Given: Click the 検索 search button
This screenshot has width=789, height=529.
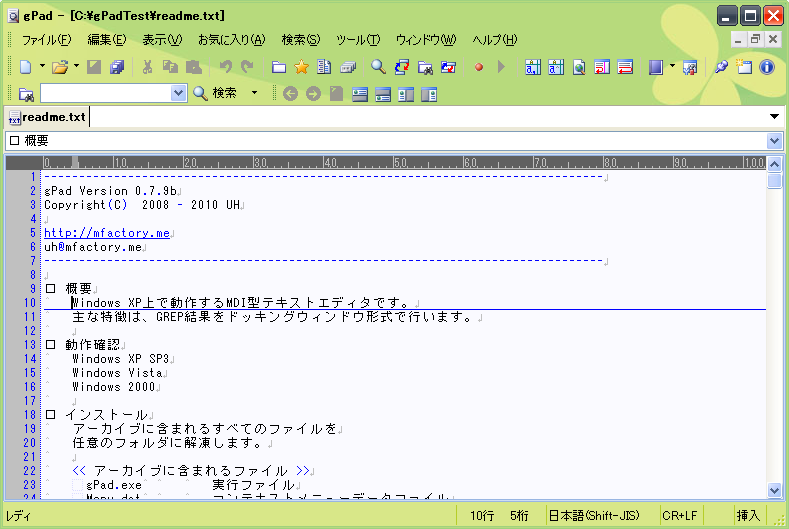Looking at the screenshot, I should (x=215, y=93).
